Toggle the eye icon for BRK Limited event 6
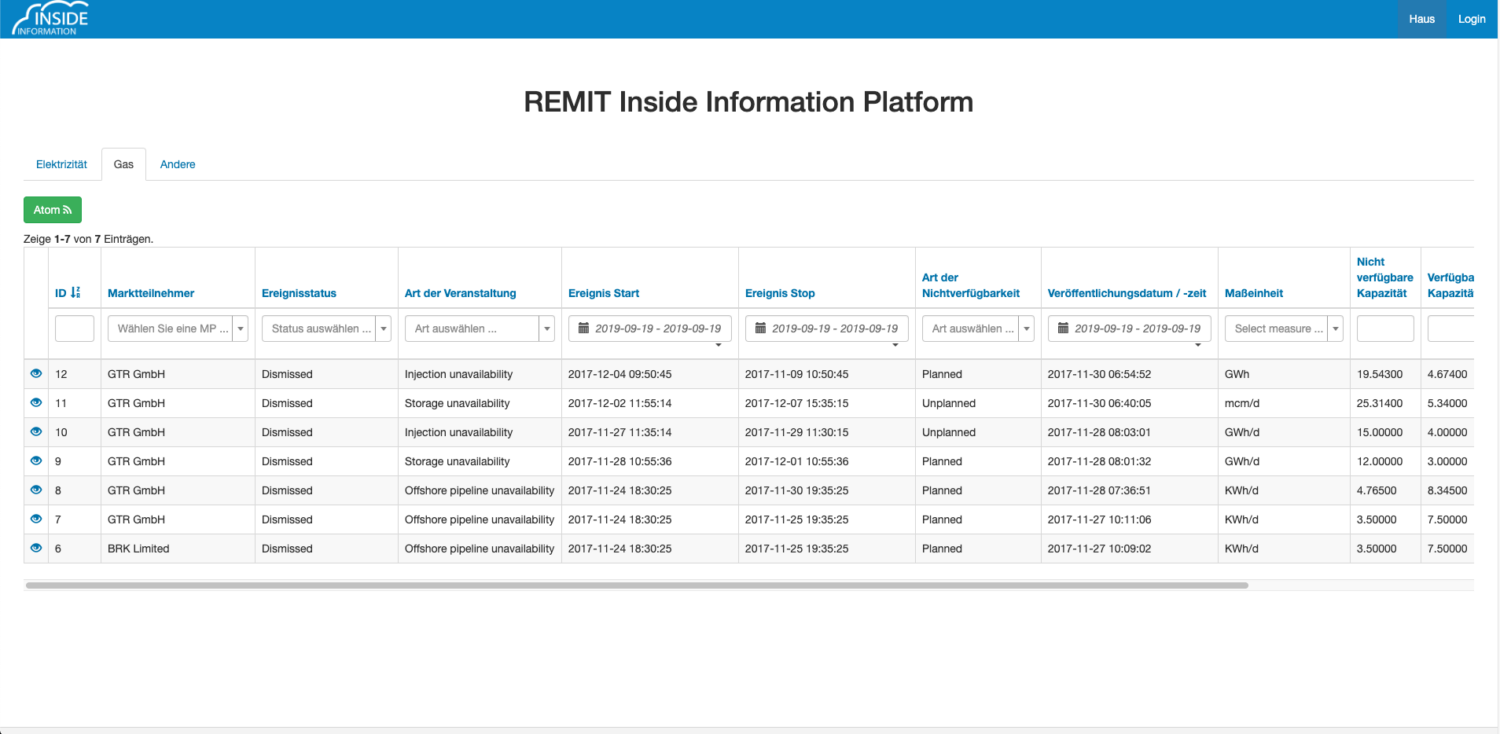Image resolution: width=1500 pixels, height=734 pixels. click(36, 548)
